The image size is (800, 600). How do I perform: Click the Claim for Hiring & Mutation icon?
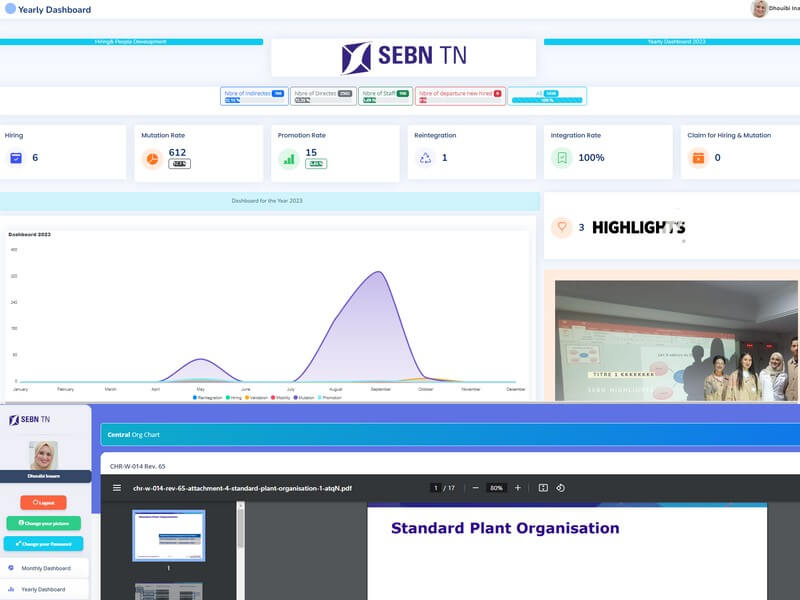pyautogui.click(x=698, y=158)
